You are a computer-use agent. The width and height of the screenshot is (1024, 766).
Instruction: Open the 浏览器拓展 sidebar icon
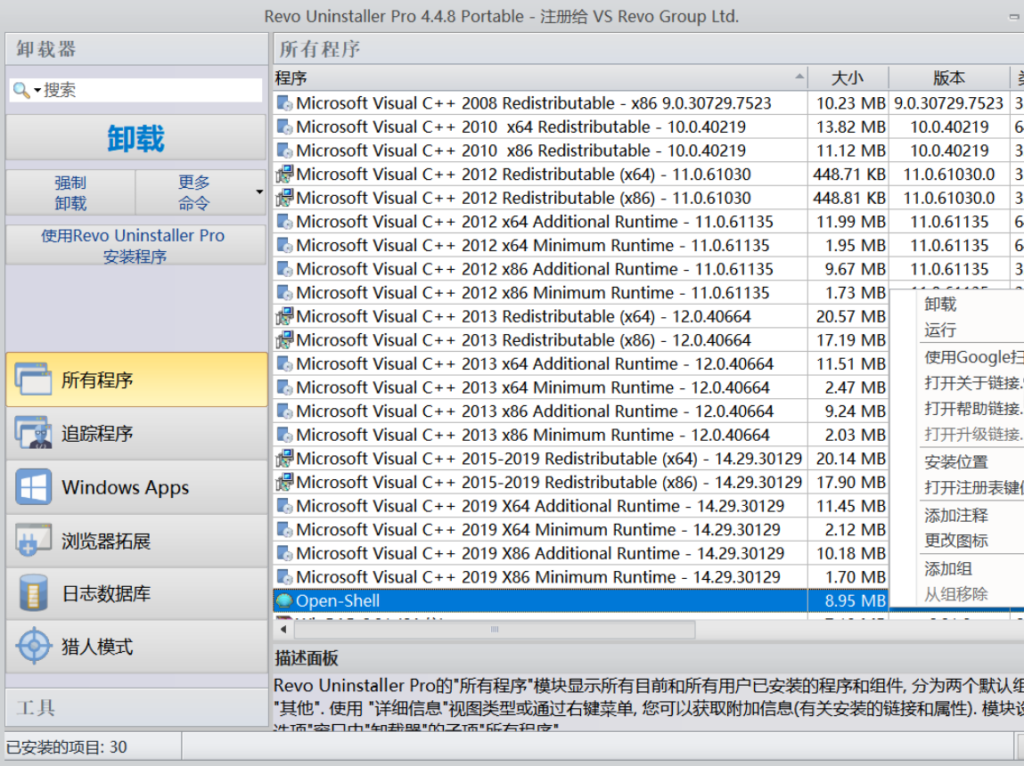pyautogui.click(x=33, y=540)
